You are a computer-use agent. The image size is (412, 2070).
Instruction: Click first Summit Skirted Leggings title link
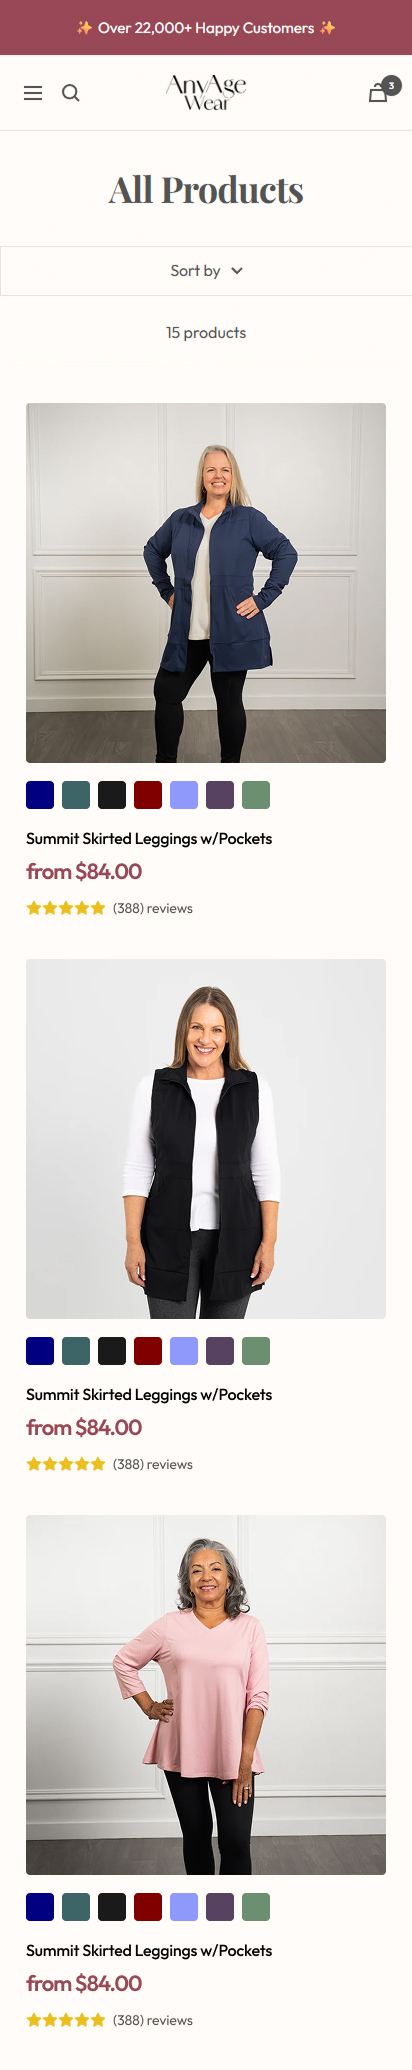click(149, 839)
